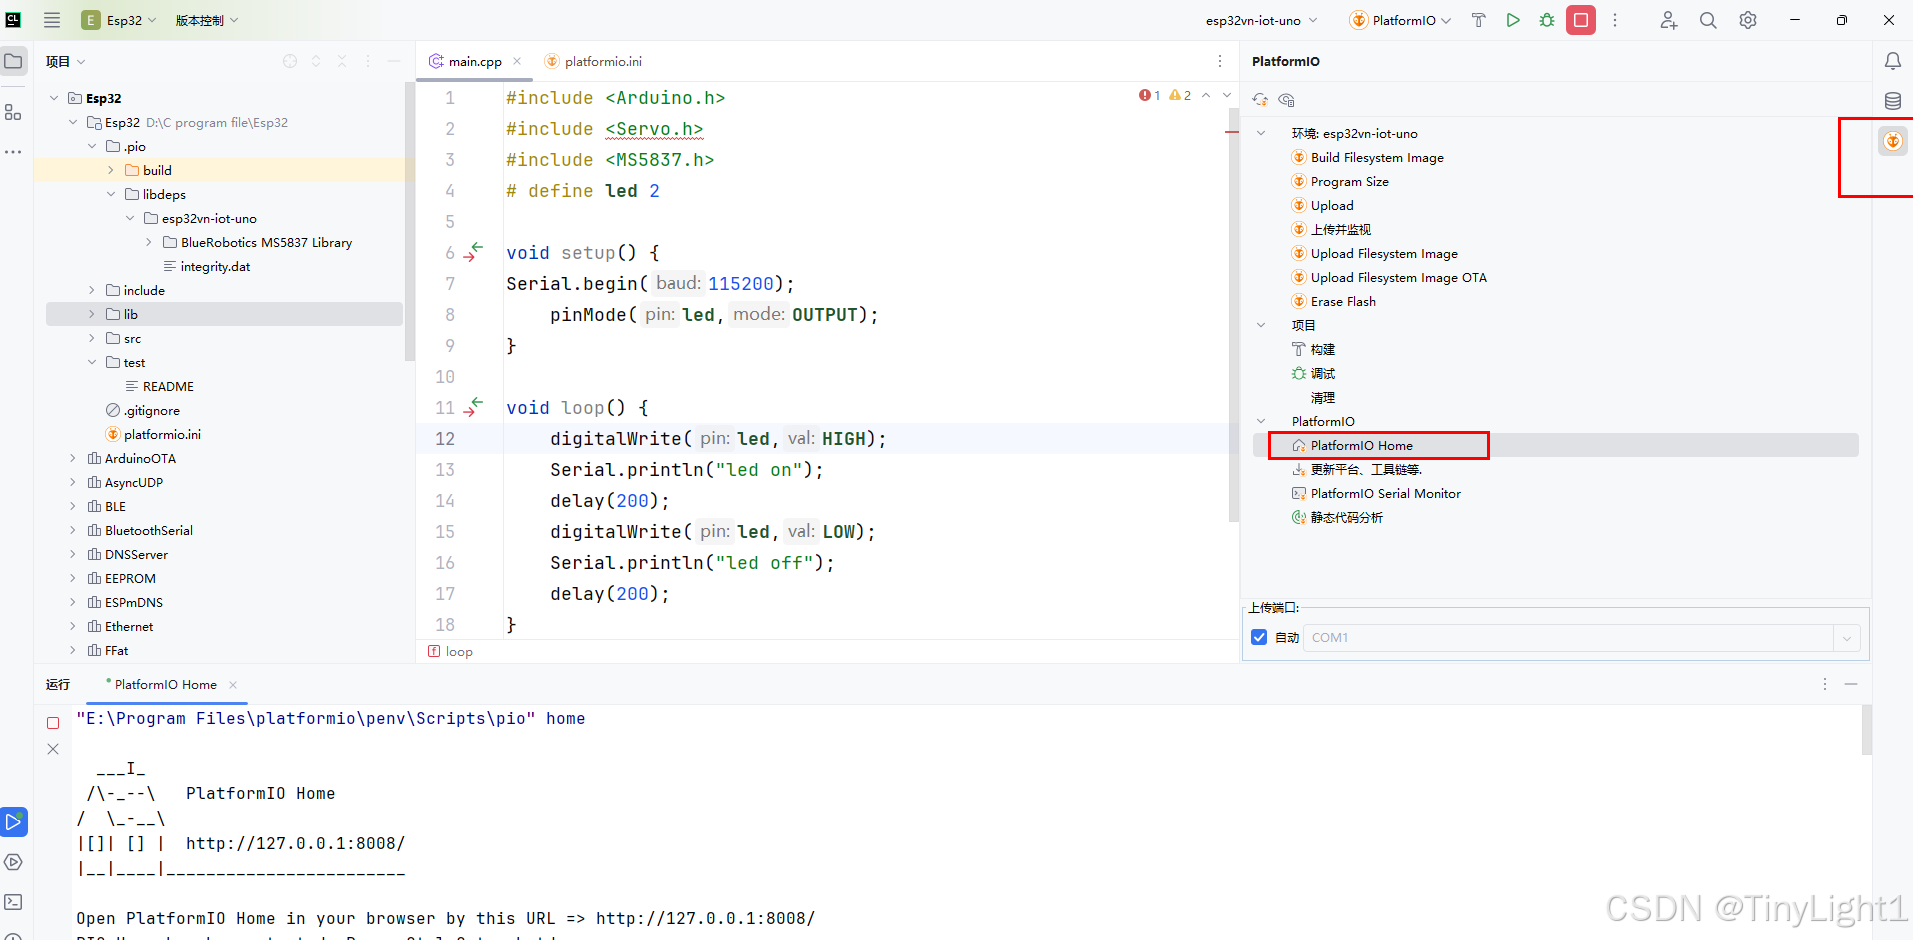This screenshot has width=1913, height=940.
Task: Click the error count indicator in editor
Action: tap(1149, 95)
